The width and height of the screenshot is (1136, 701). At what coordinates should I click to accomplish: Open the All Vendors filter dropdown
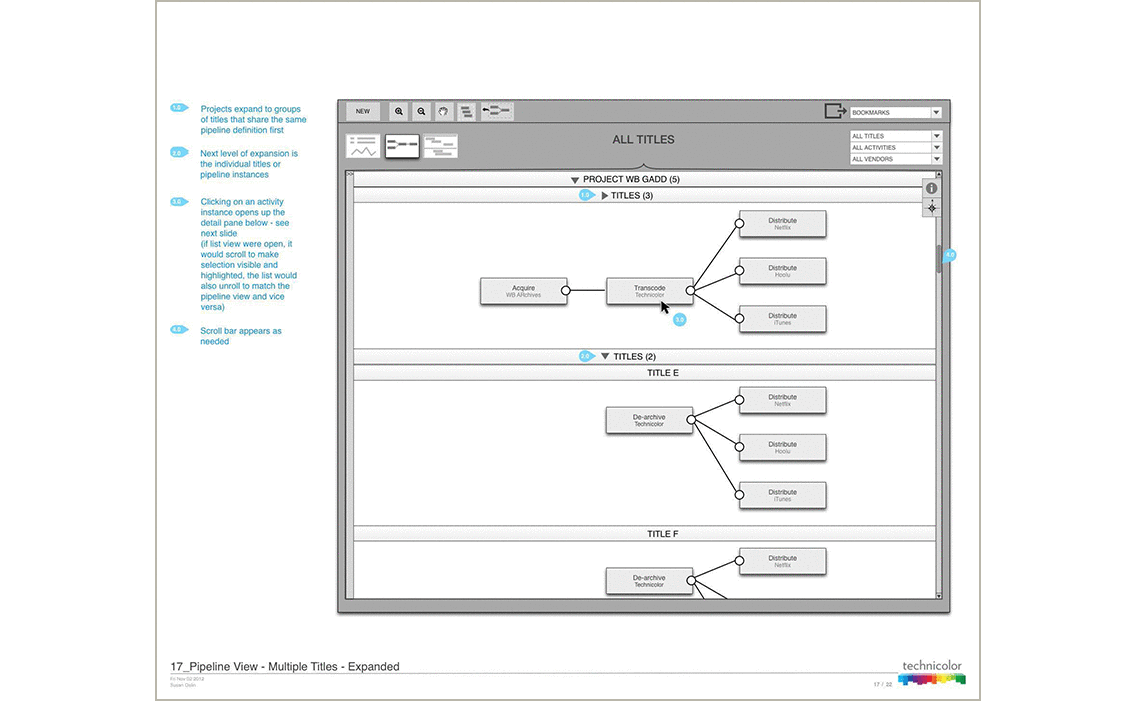click(895, 159)
